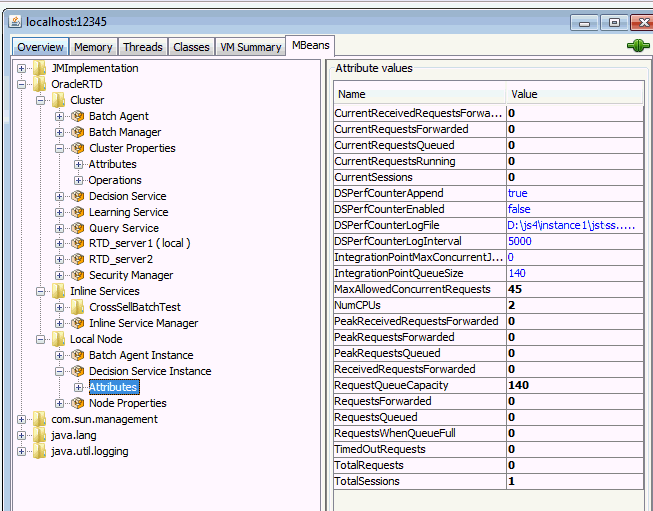Expand Operations under Cluster Properties
The width and height of the screenshot is (653, 511).
[x=78, y=180]
